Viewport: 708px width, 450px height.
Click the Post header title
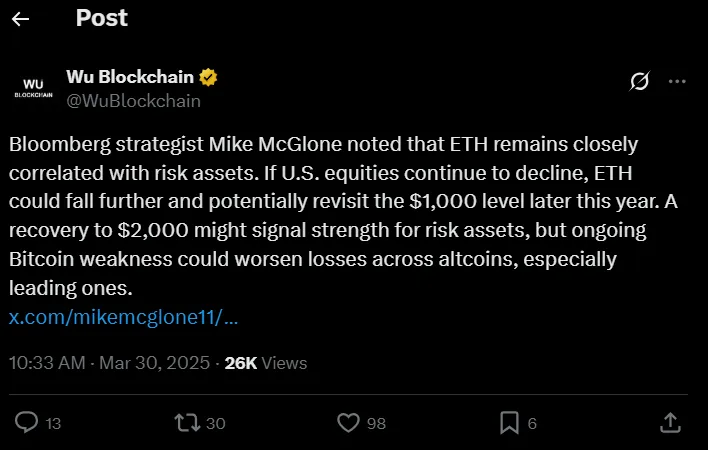tap(101, 18)
